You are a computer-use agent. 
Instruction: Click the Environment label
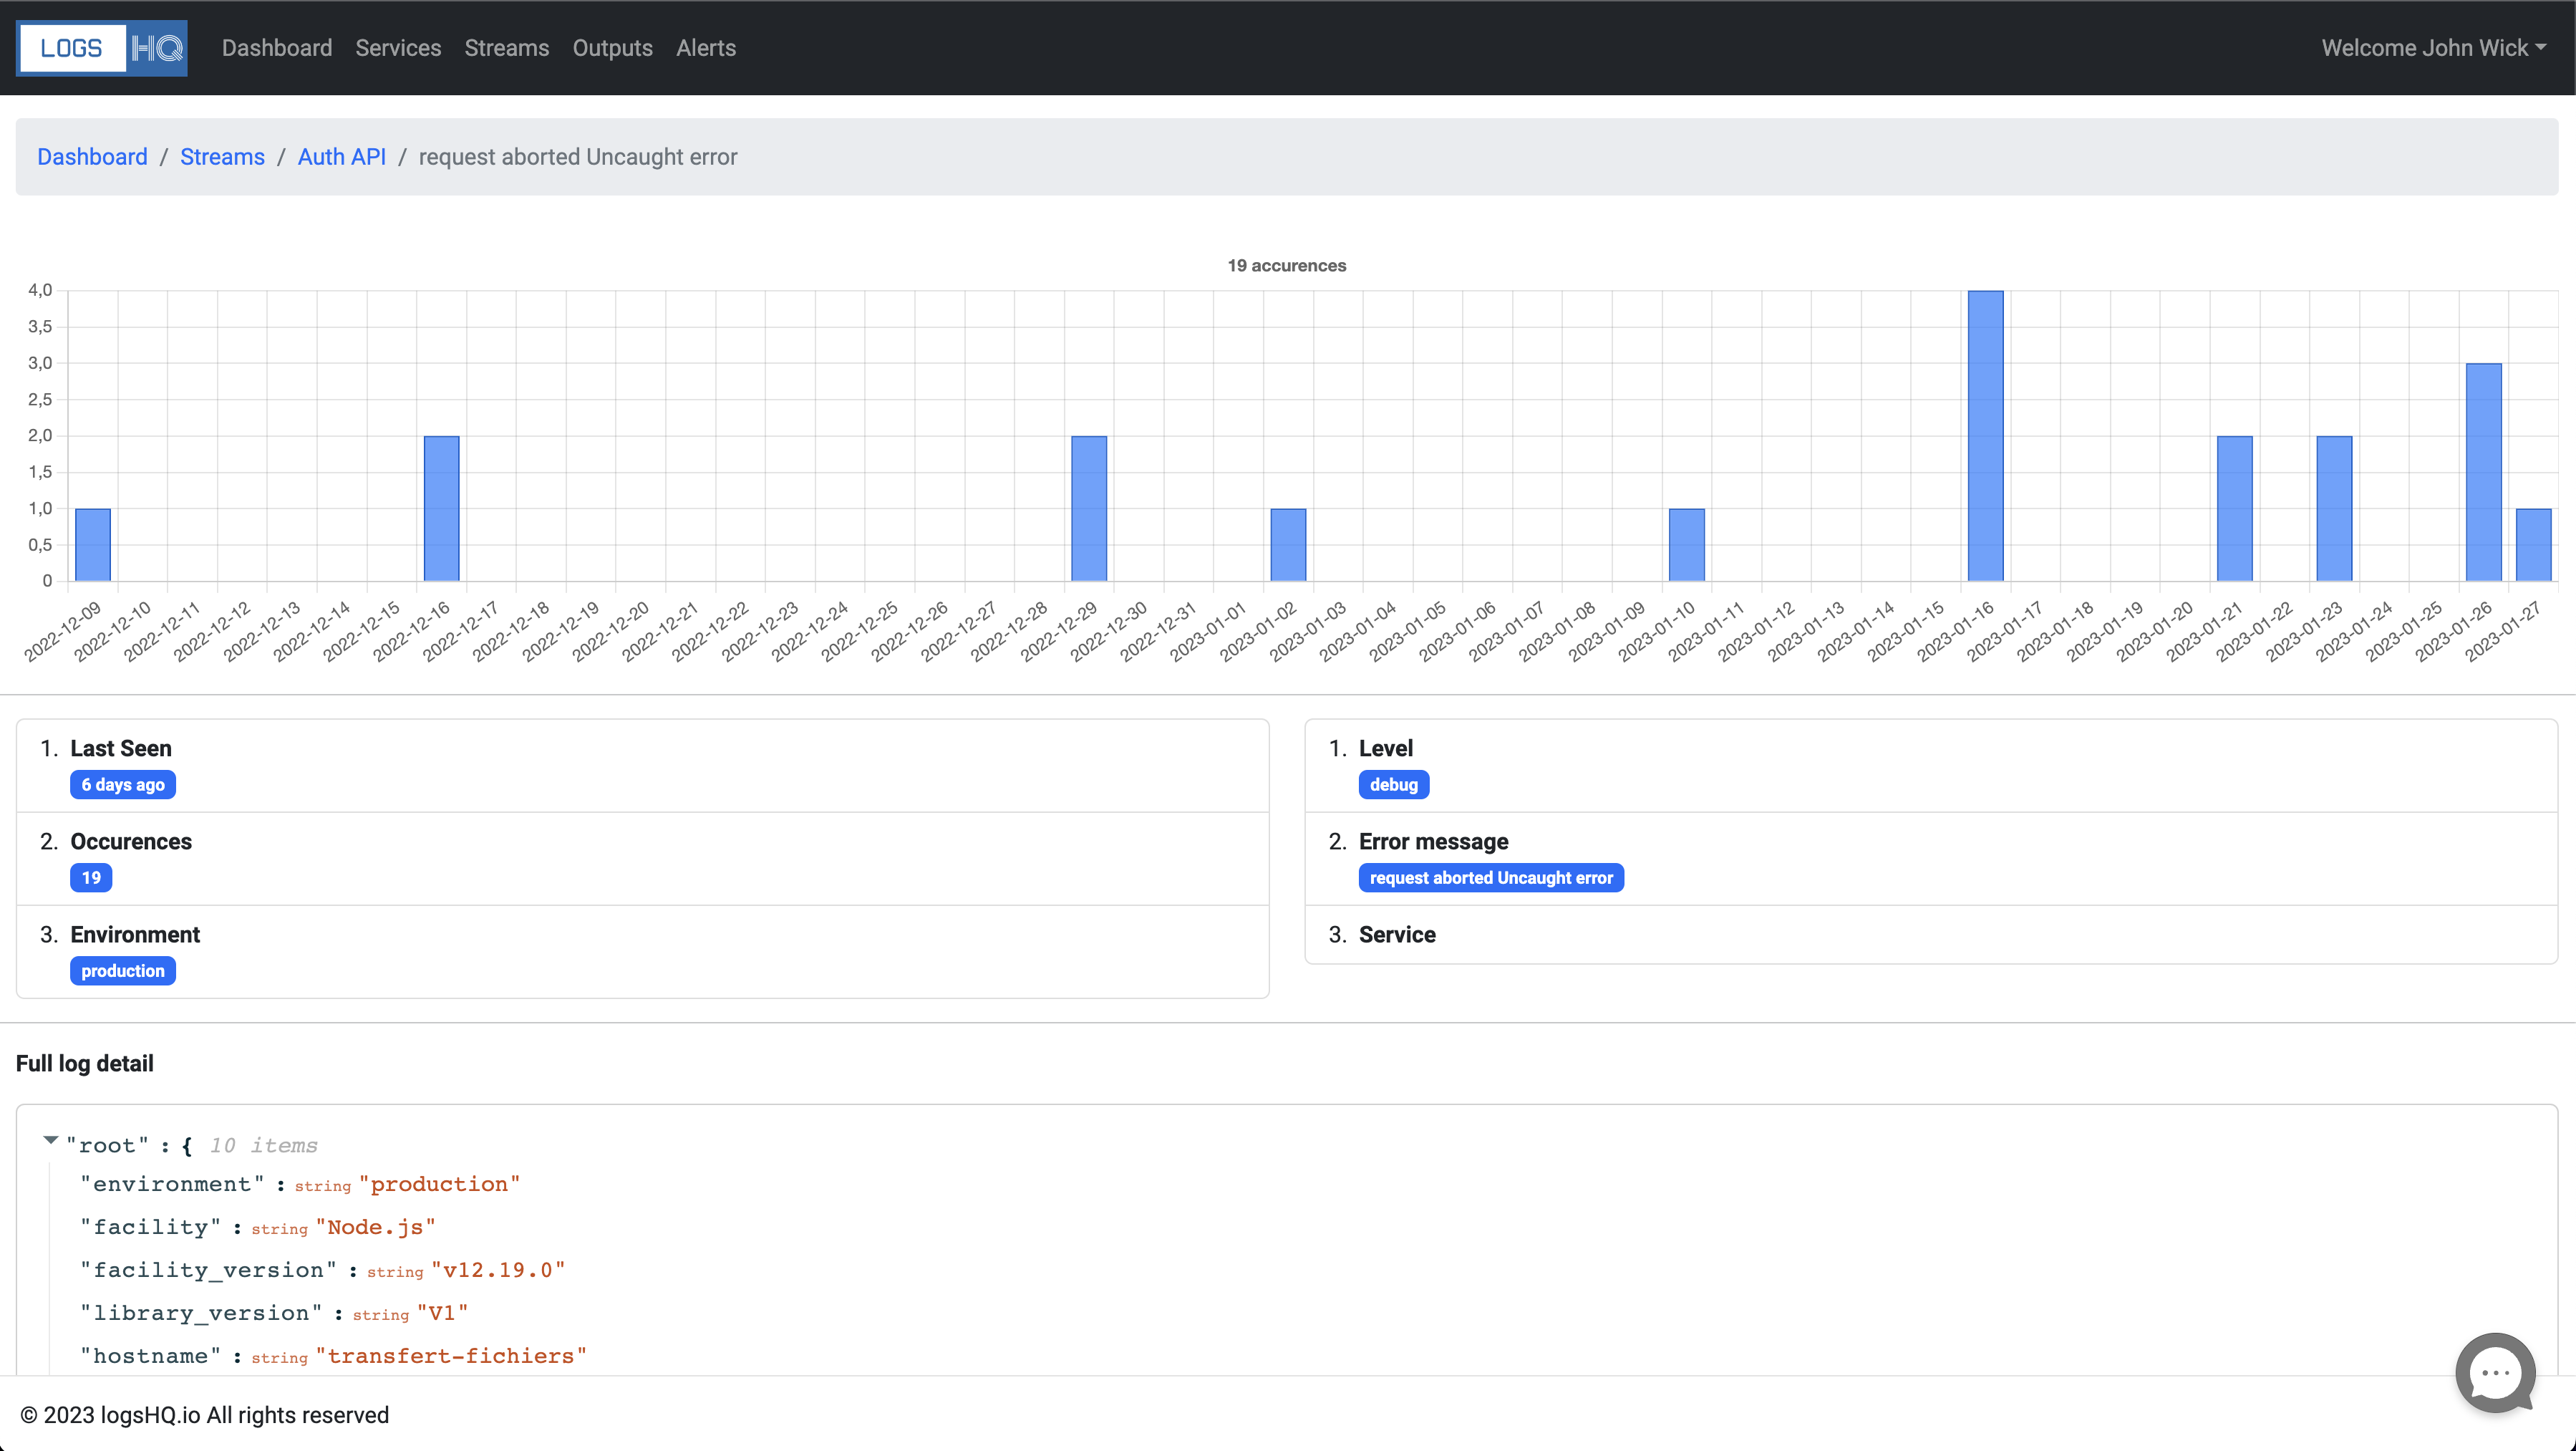135,934
